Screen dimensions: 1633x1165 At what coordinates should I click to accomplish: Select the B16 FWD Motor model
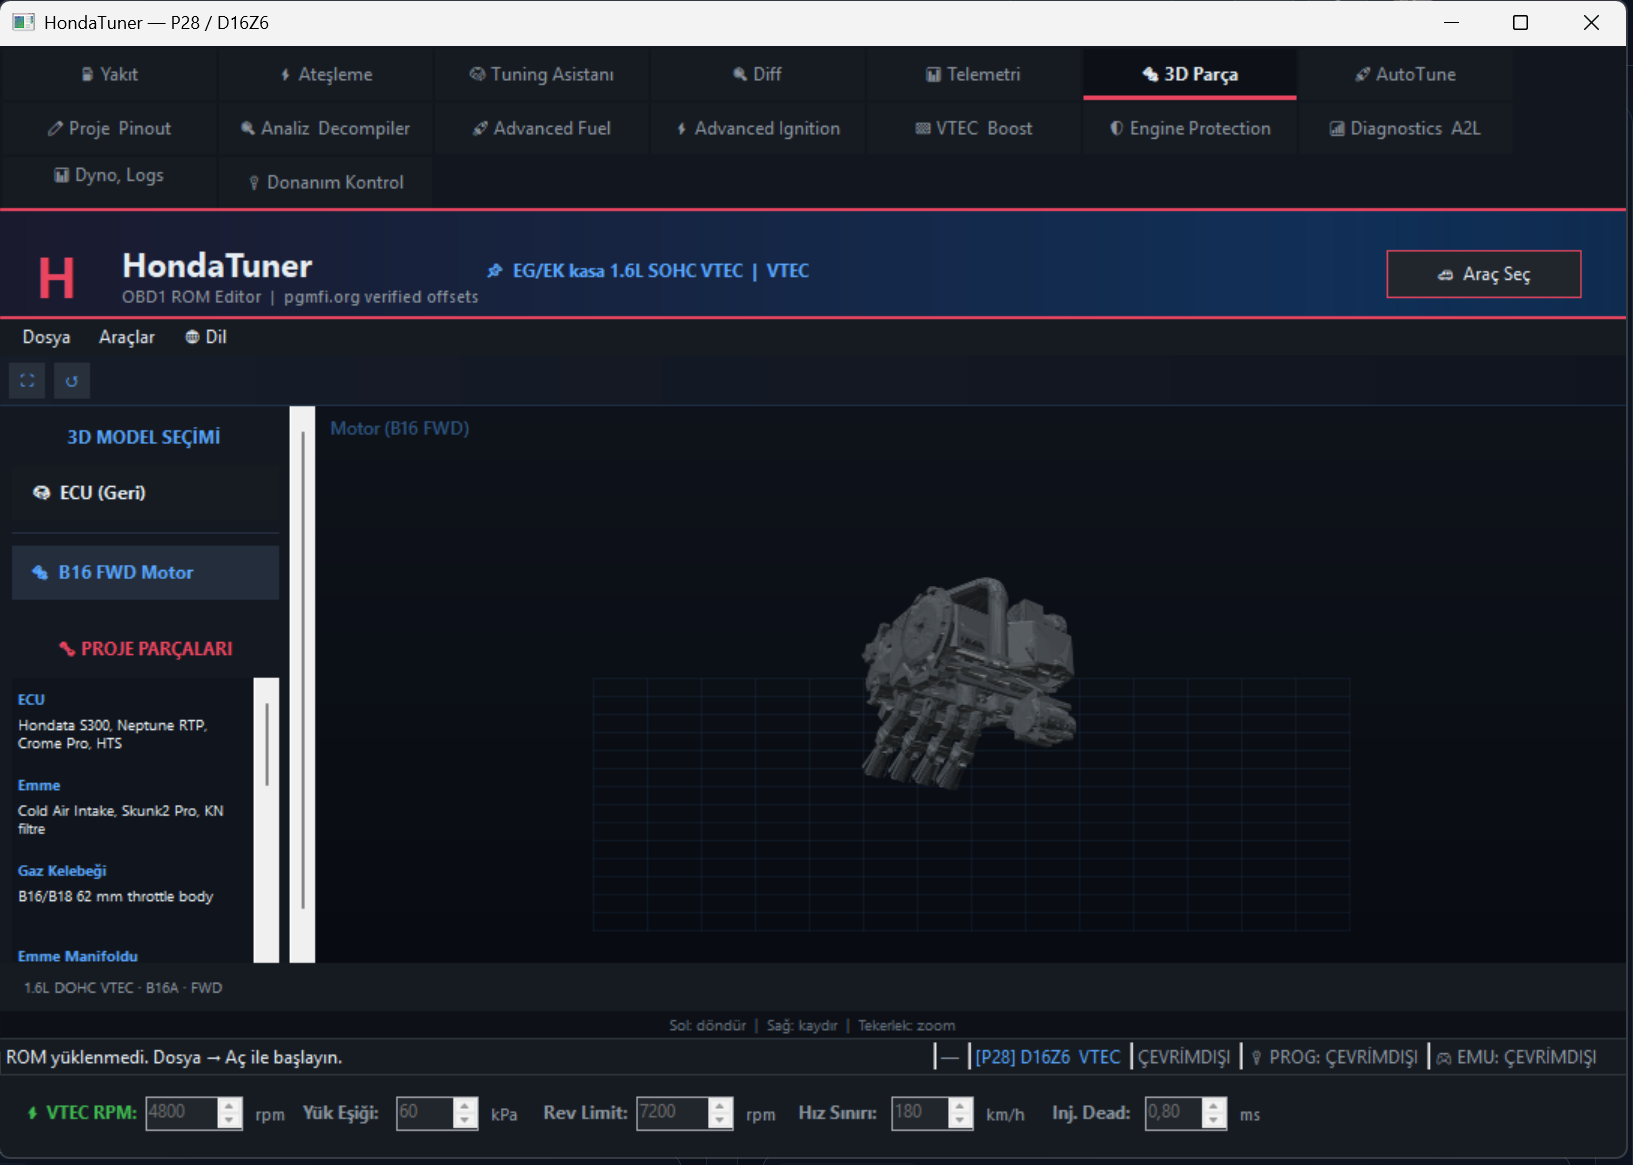point(145,573)
